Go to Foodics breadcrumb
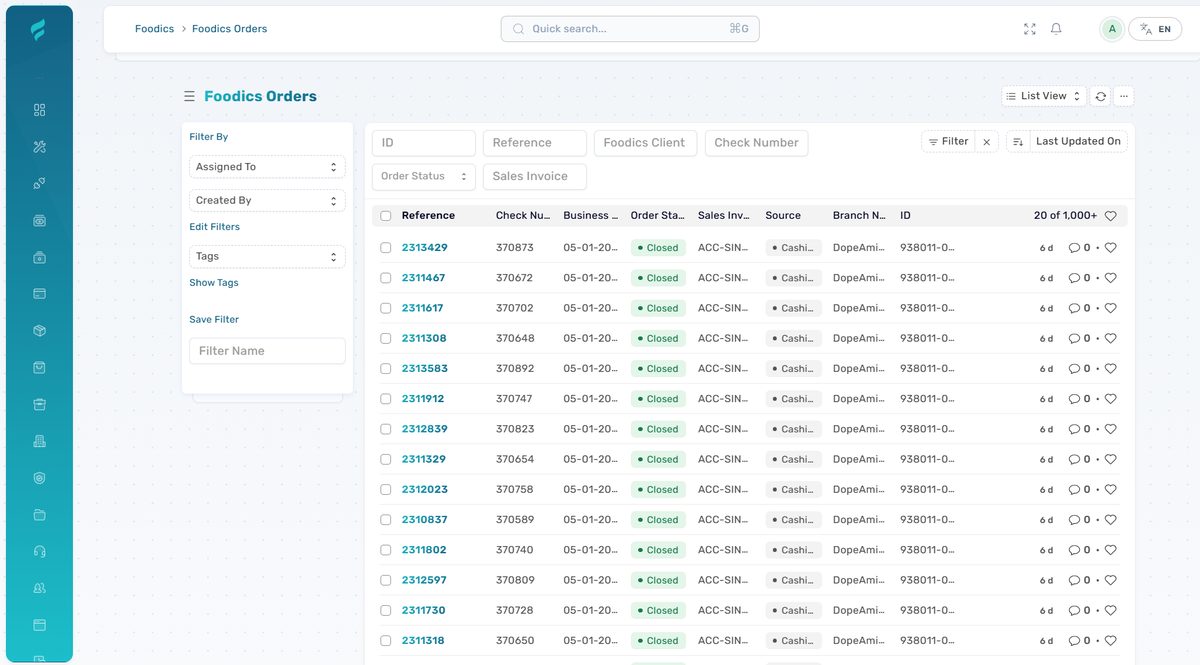The height and width of the screenshot is (665, 1200). [154, 29]
